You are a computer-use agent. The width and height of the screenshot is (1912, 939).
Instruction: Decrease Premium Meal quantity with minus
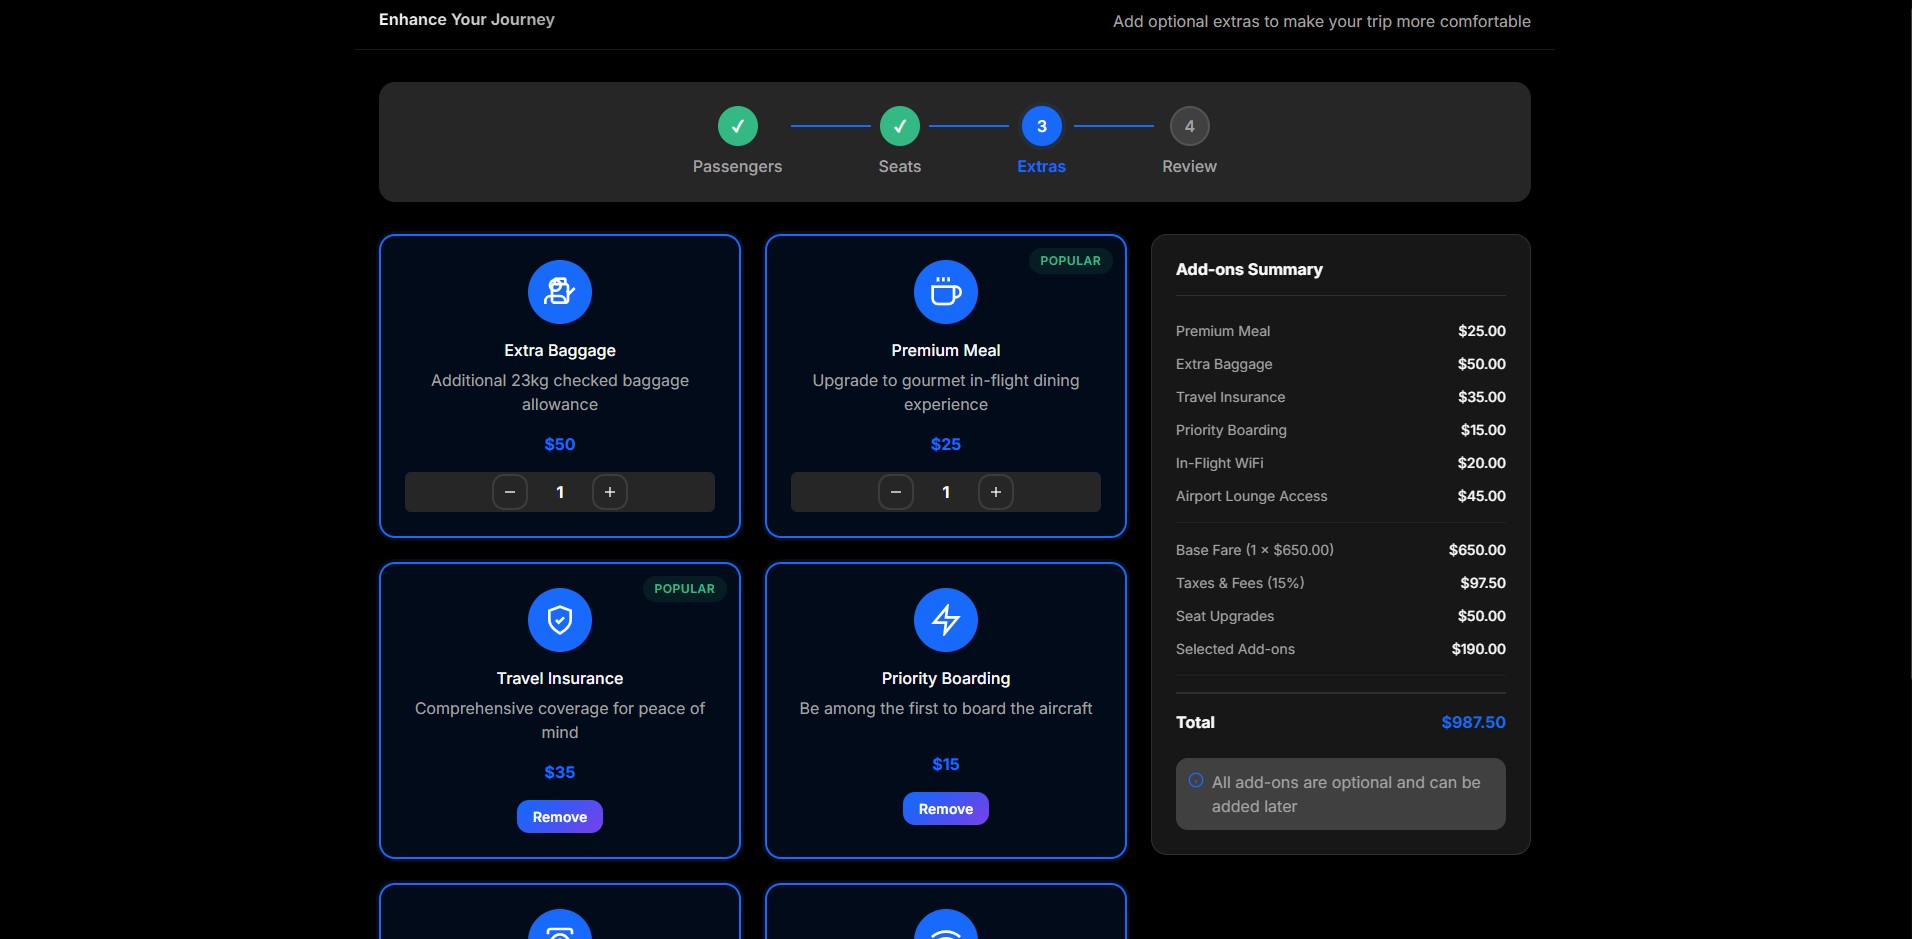point(896,492)
